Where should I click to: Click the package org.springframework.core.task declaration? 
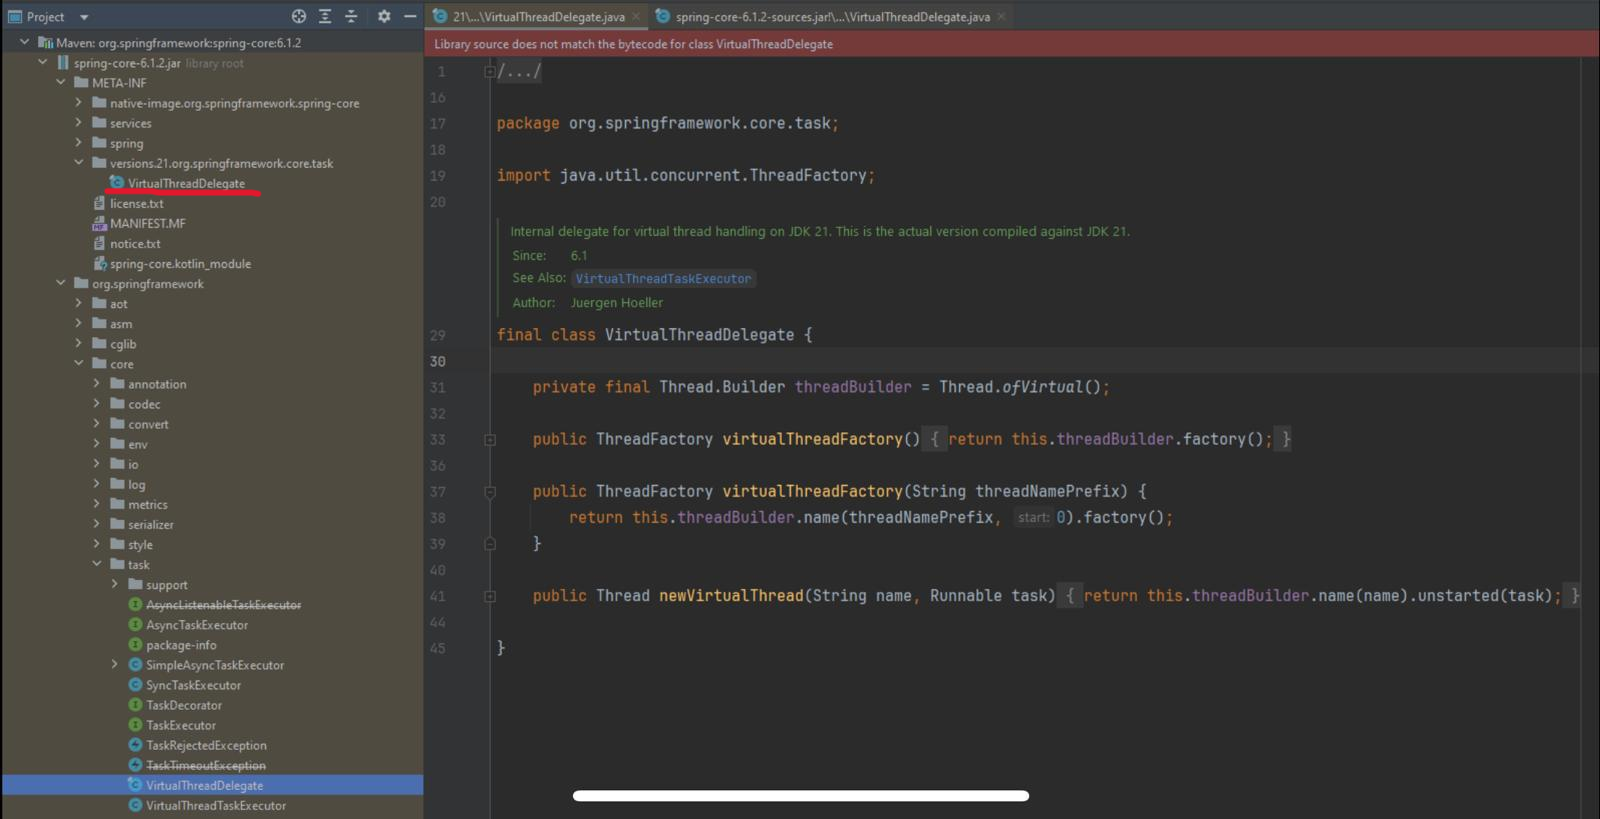coord(668,123)
